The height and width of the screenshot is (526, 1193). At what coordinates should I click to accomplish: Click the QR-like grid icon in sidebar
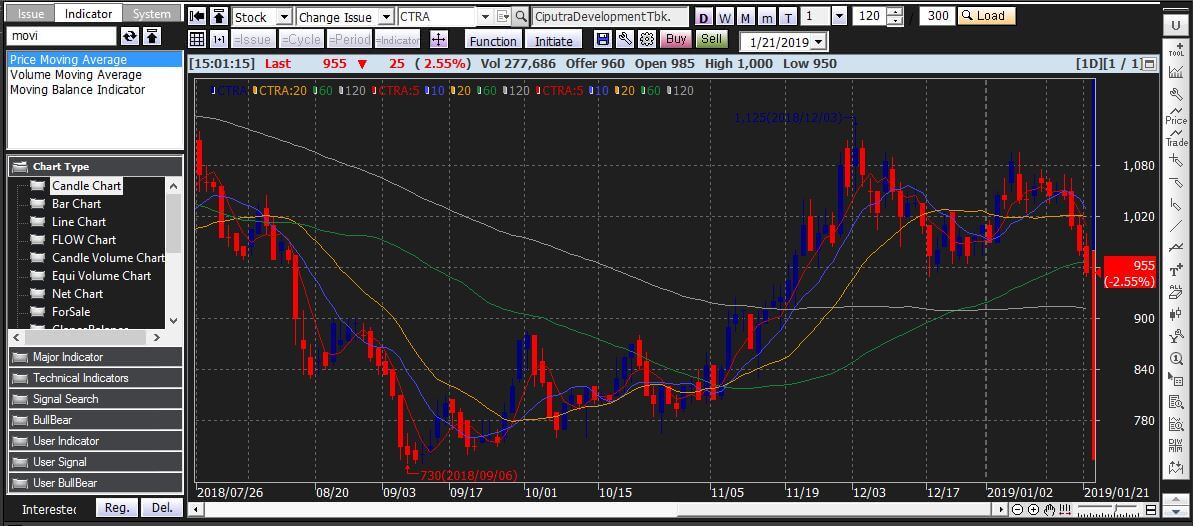(x=1176, y=445)
